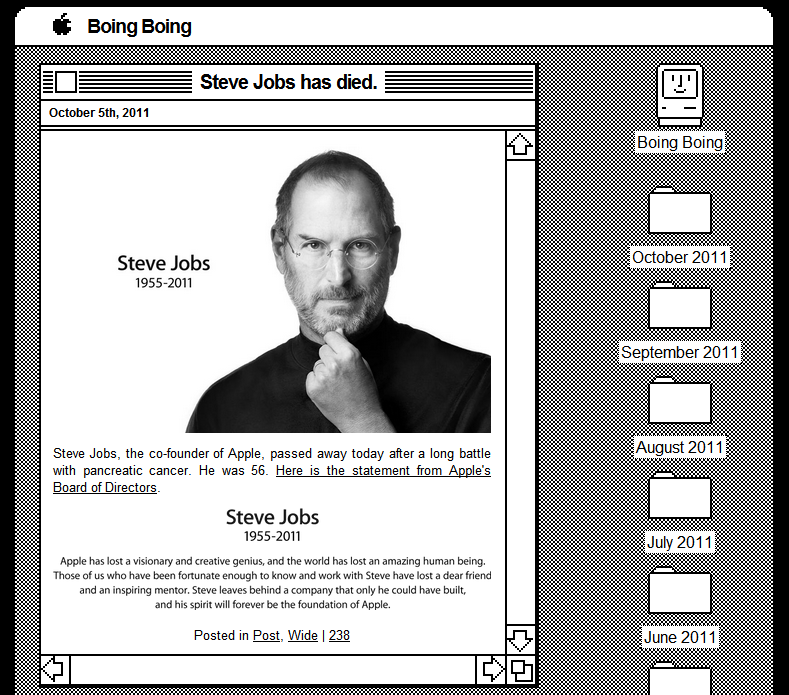789x695 pixels.
Task: Click the scroll left arrow
Action: (x=54, y=670)
